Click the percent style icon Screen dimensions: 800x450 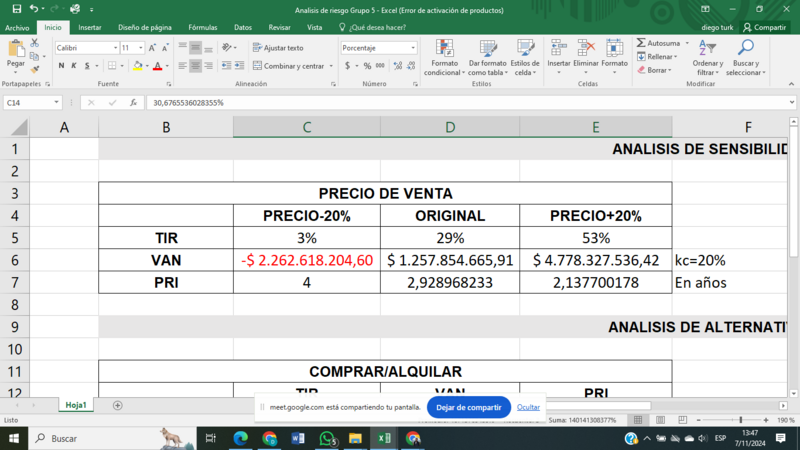(x=367, y=66)
